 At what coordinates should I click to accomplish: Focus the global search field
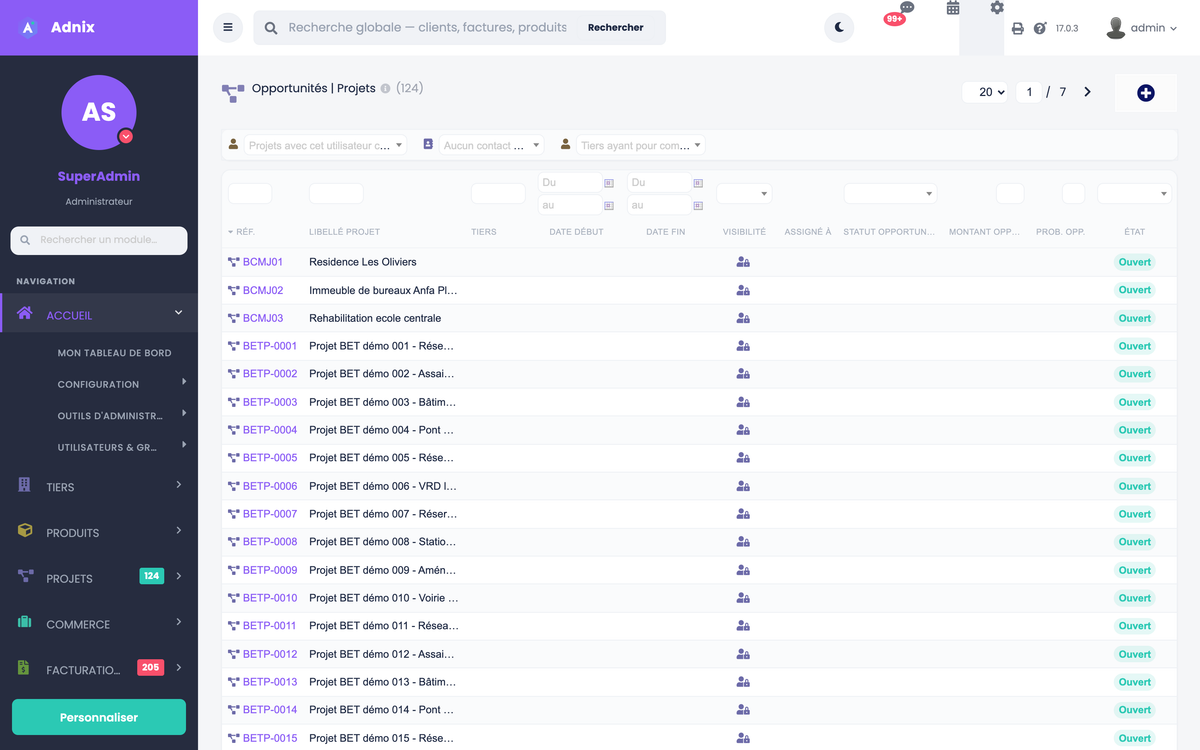click(428, 28)
